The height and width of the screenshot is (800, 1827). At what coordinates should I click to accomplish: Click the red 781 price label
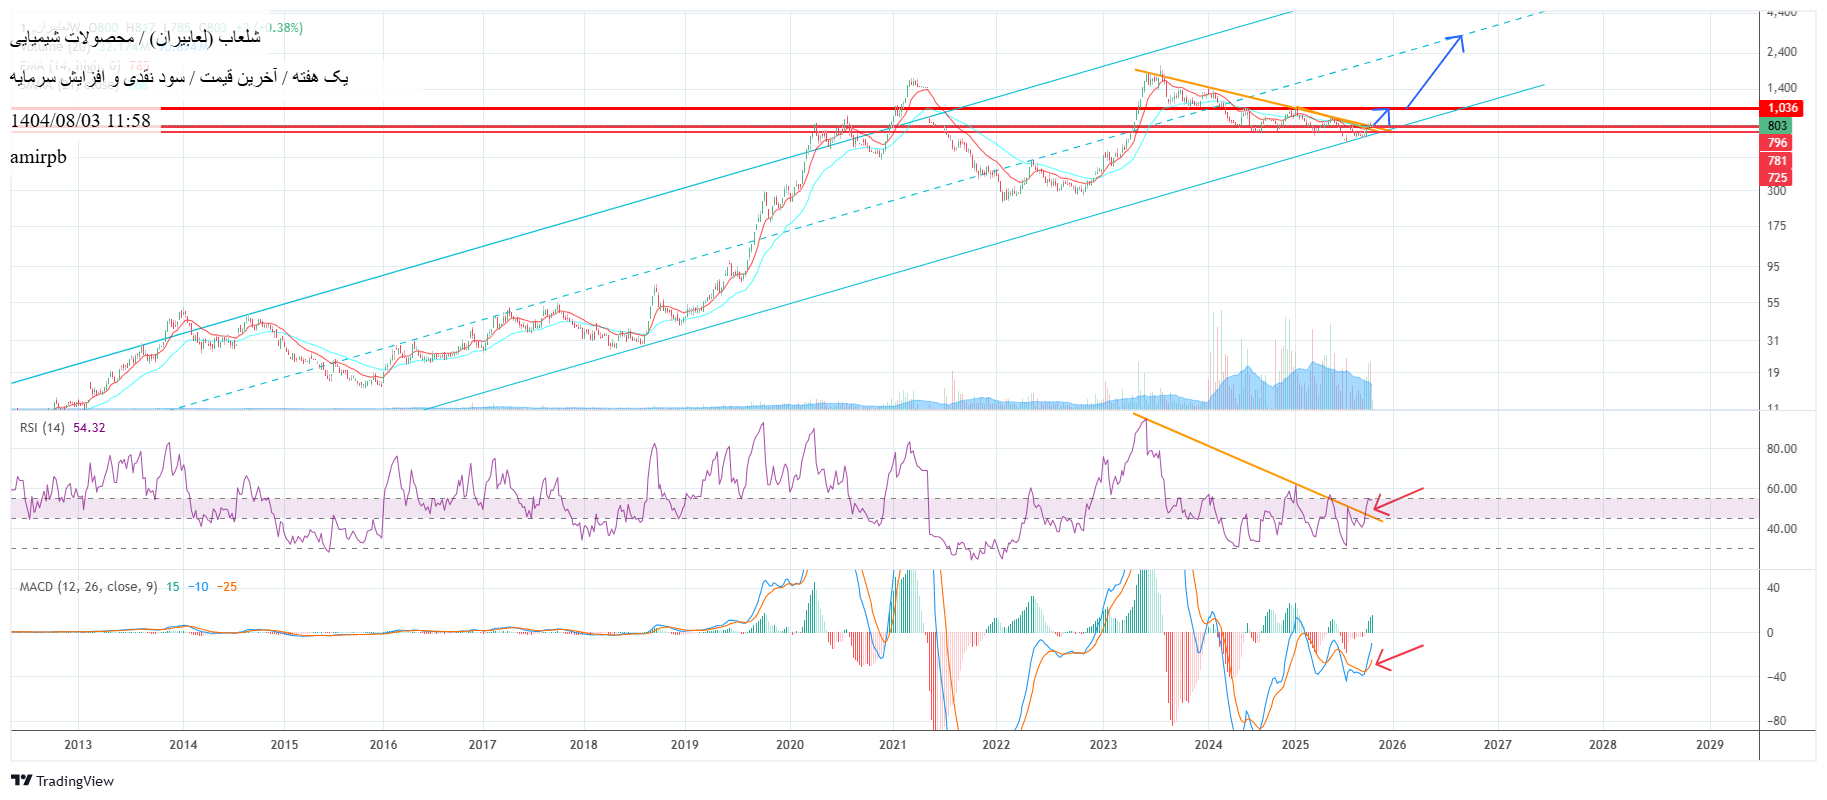[x=1776, y=161]
